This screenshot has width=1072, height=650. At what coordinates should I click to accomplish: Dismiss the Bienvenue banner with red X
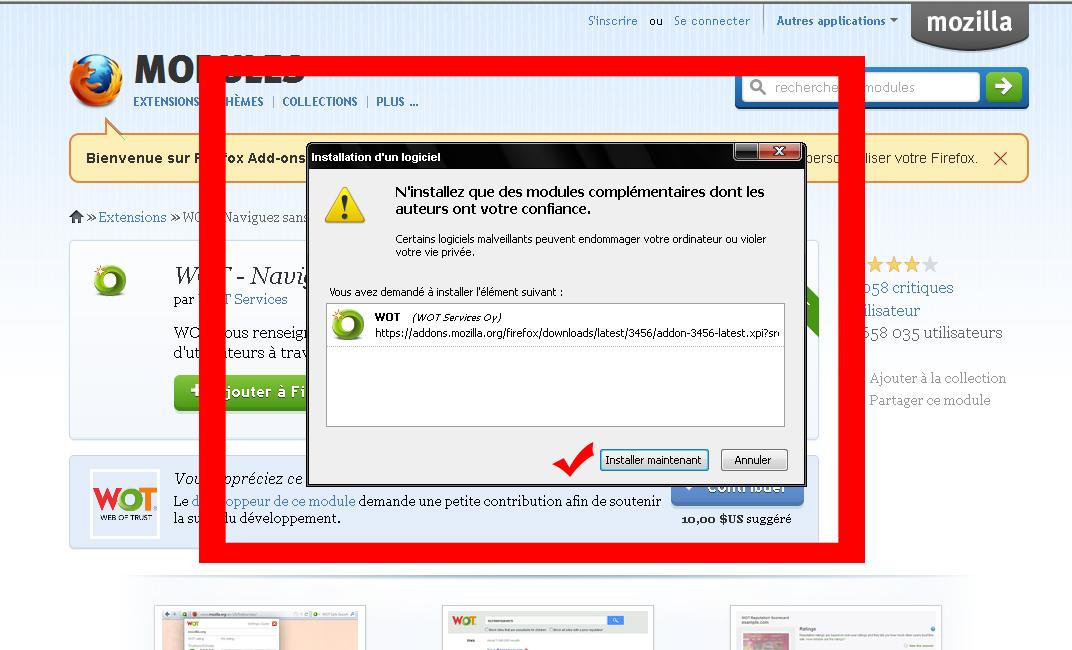pyautogui.click(x=1000, y=159)
